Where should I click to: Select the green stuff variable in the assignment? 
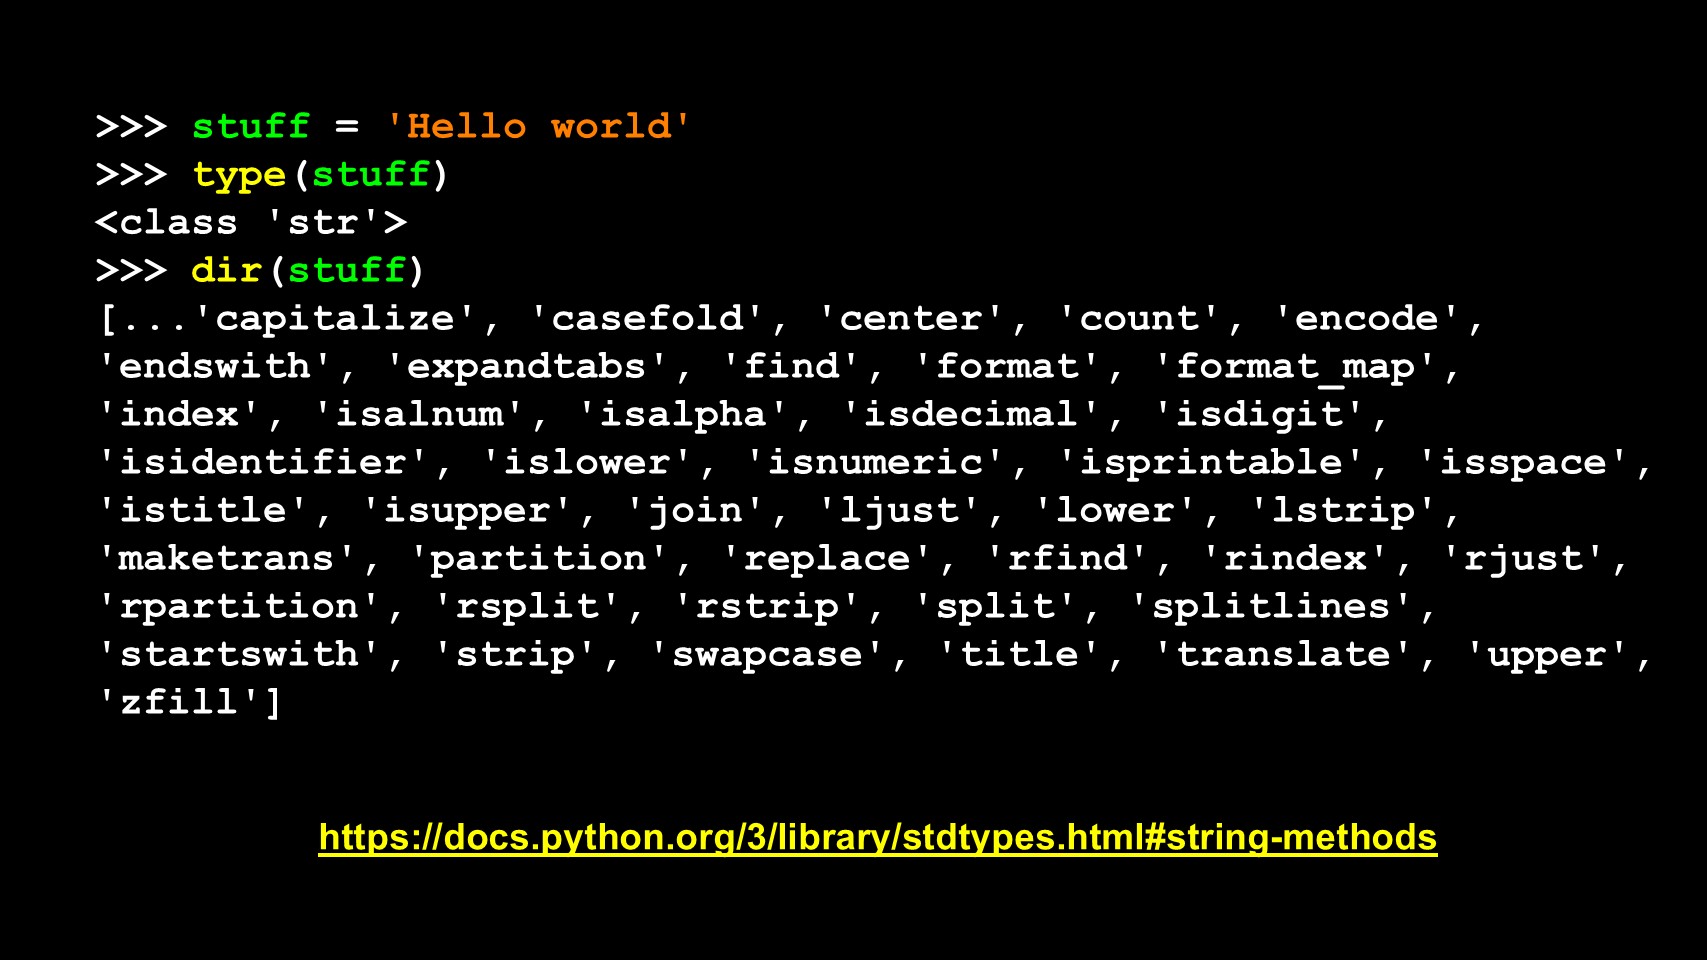(x=251, y=126)
